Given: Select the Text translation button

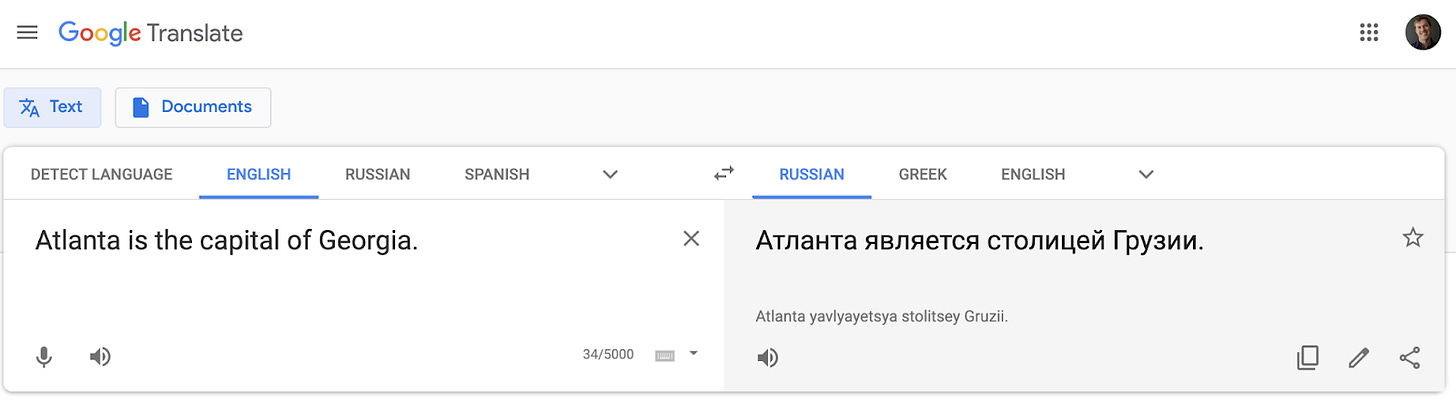Looking at the screenshot, I should (52, 107).
